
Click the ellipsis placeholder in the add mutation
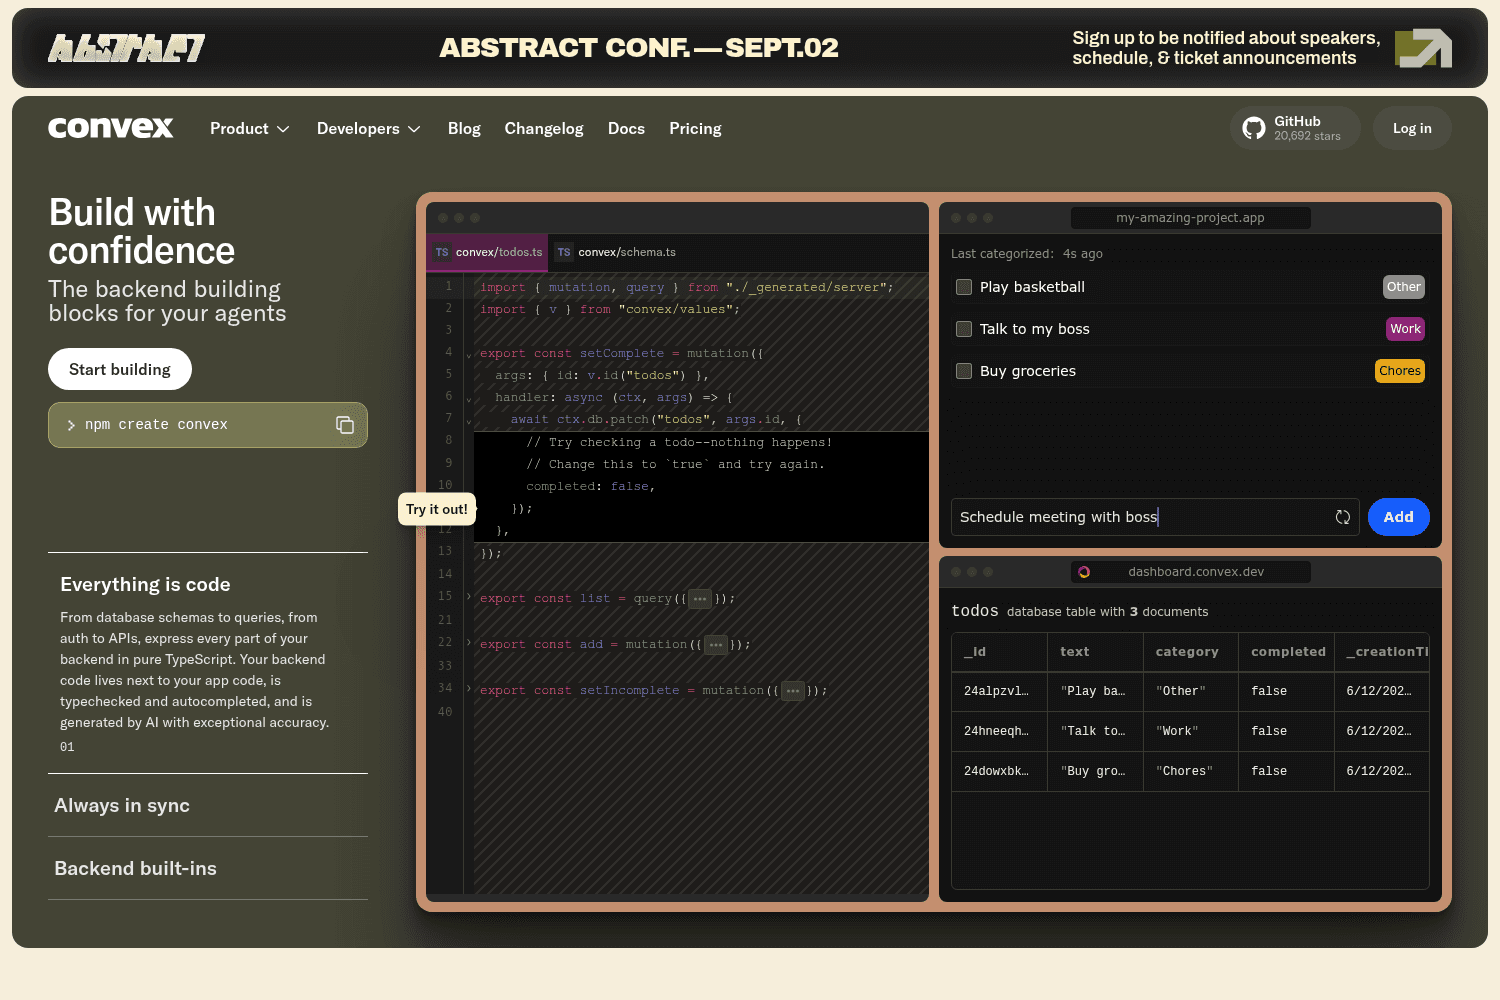coord(716,645)
